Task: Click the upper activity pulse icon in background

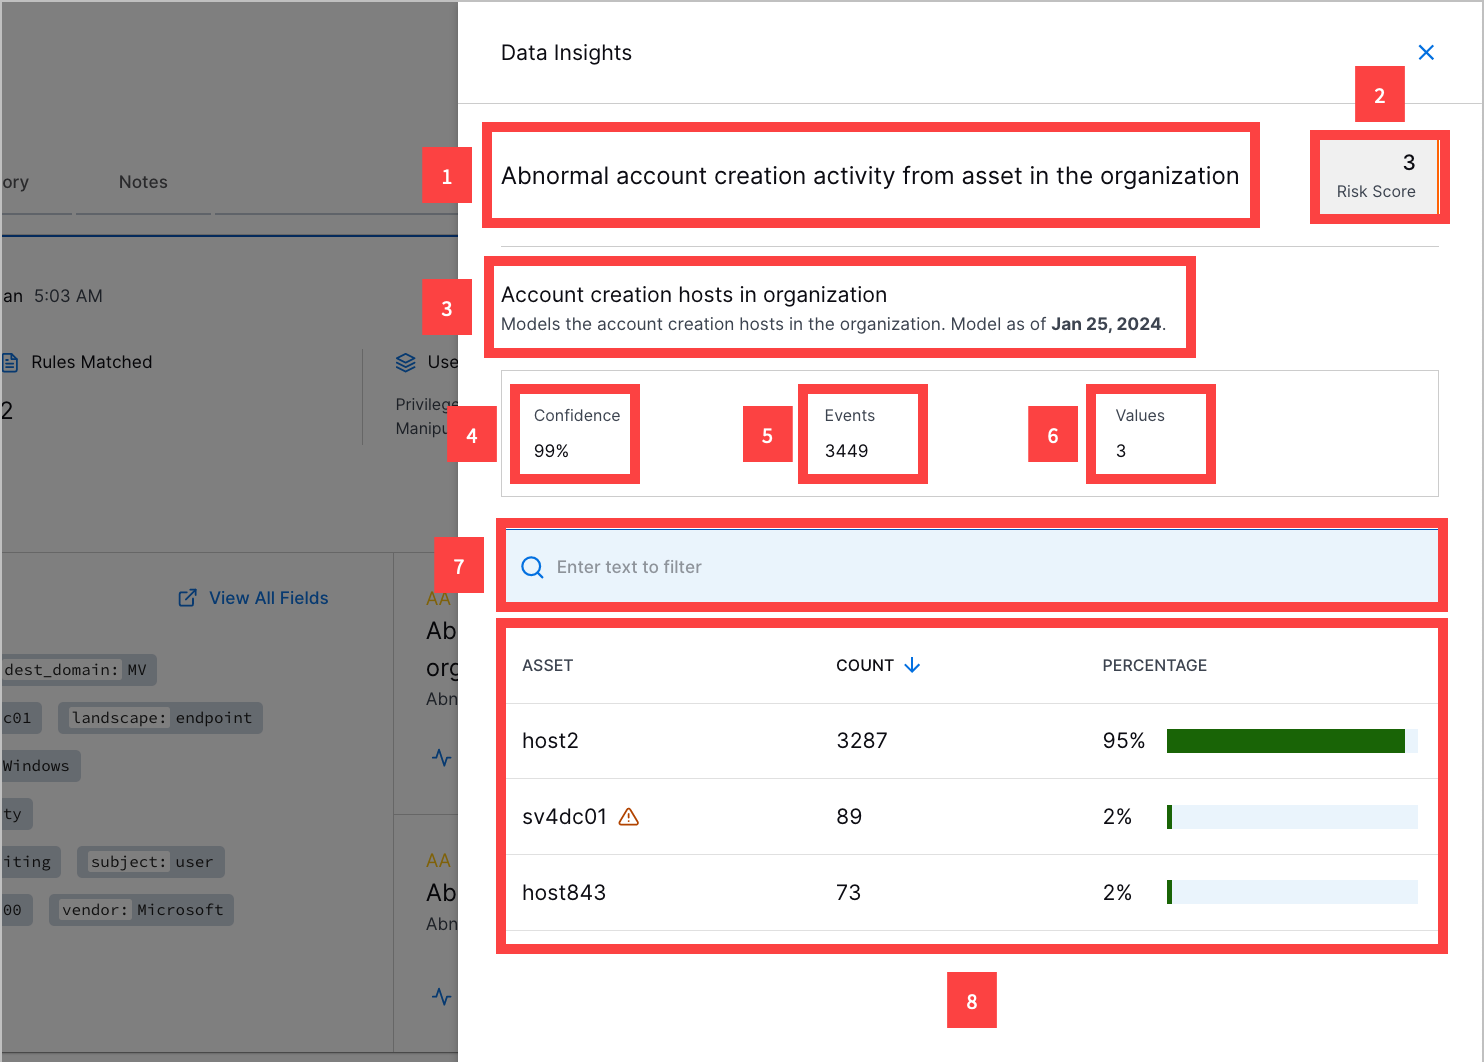Action: [441, 757]
